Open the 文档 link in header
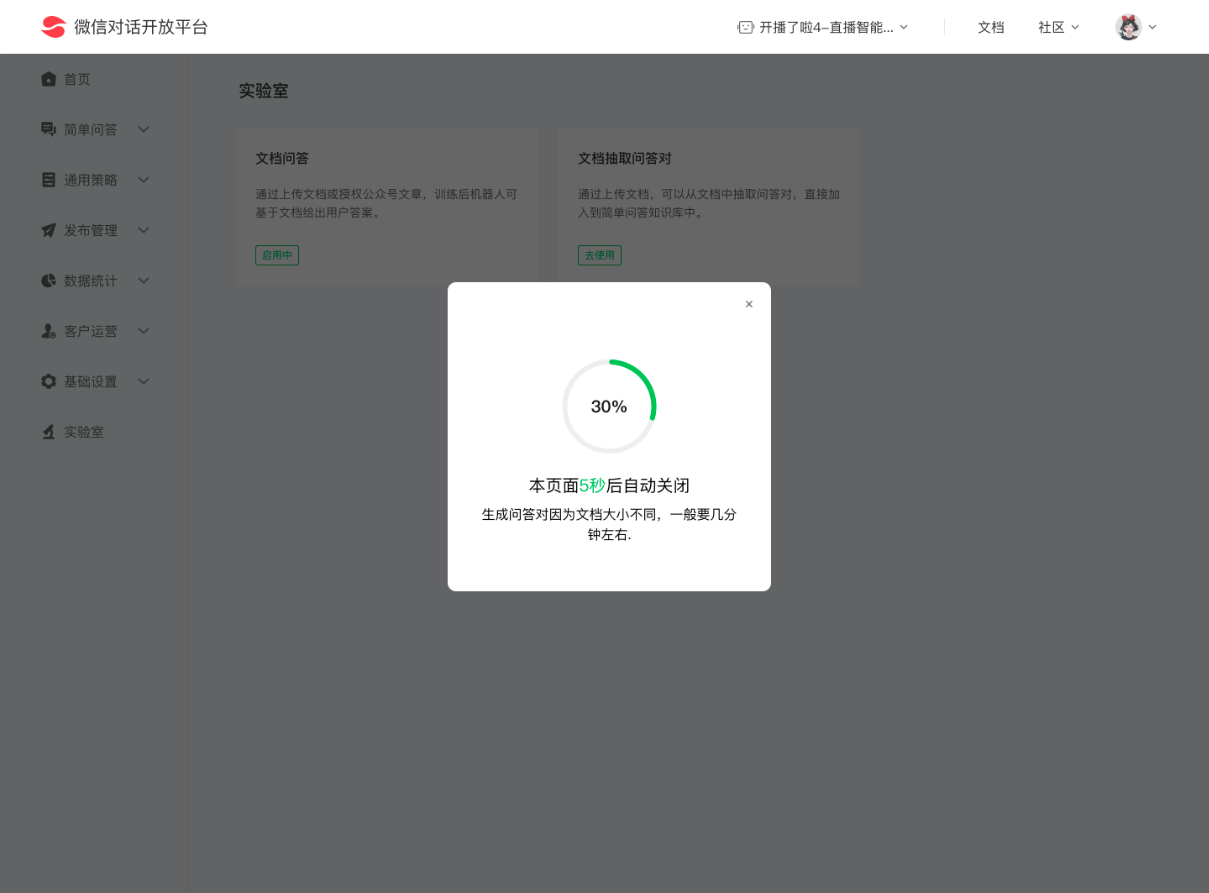Viewport: 1209px width, 893px height. tap(991, 27)
